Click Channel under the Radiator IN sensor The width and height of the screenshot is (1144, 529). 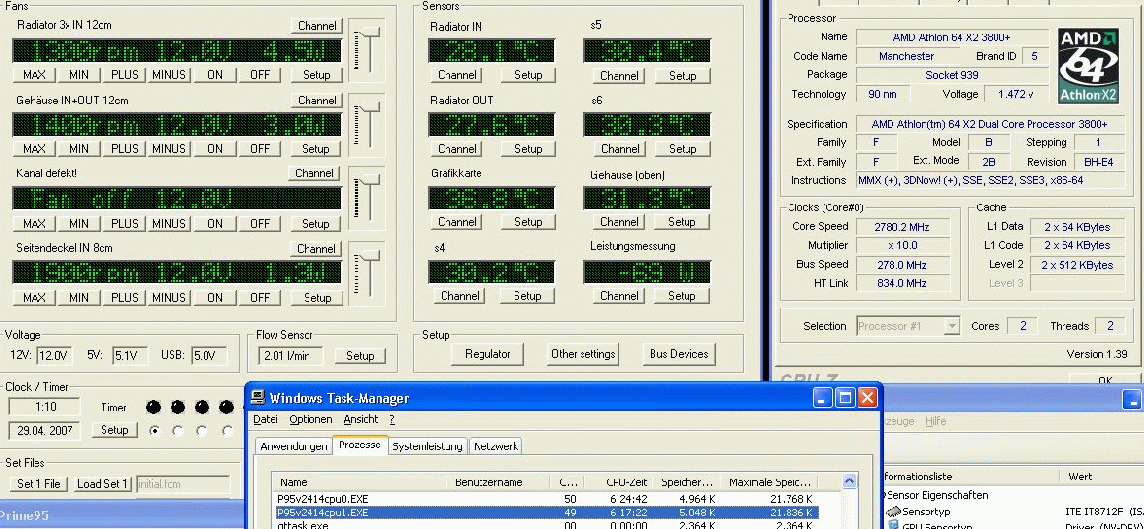pyautogui.click(x=458, y=74)
